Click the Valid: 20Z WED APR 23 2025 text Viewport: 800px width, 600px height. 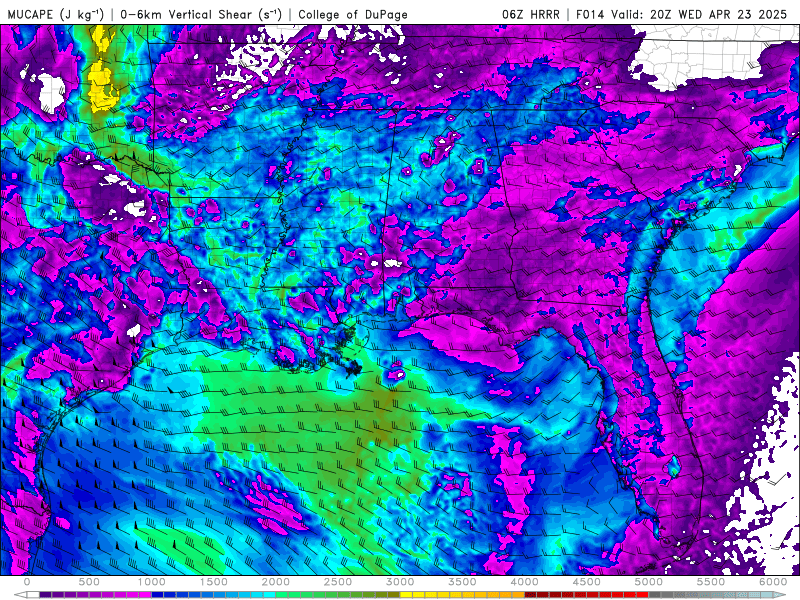(x=699, y=14)
